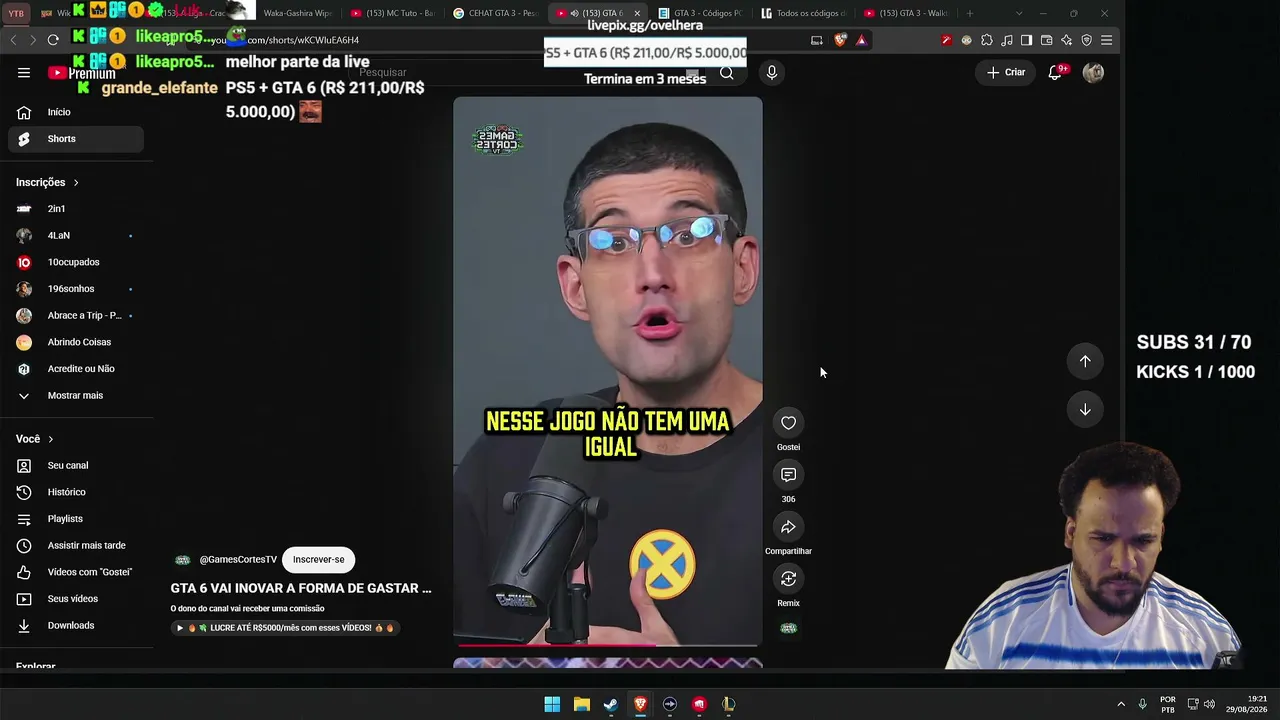1280x720 pixels.
Task: Open Playlists in sidebar
Action: click(76, 519)
